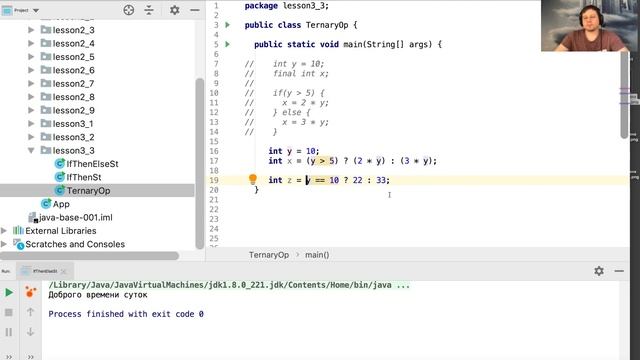Select the run tab in Run panel
Viewport: 640px width, 360px height.
coord(44,271)
